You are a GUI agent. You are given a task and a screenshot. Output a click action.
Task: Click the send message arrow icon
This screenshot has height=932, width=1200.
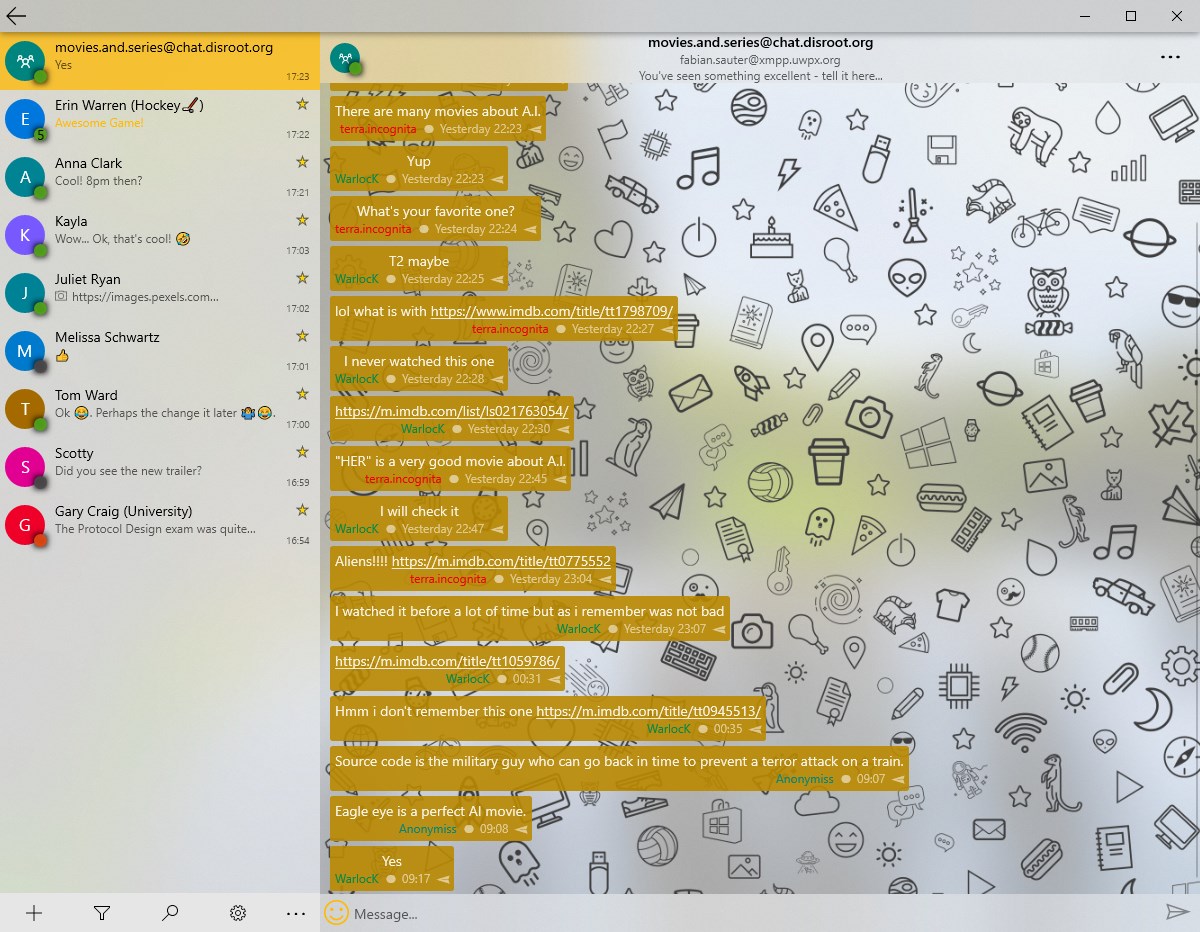pyautogui.click(x=1177, y=912)
